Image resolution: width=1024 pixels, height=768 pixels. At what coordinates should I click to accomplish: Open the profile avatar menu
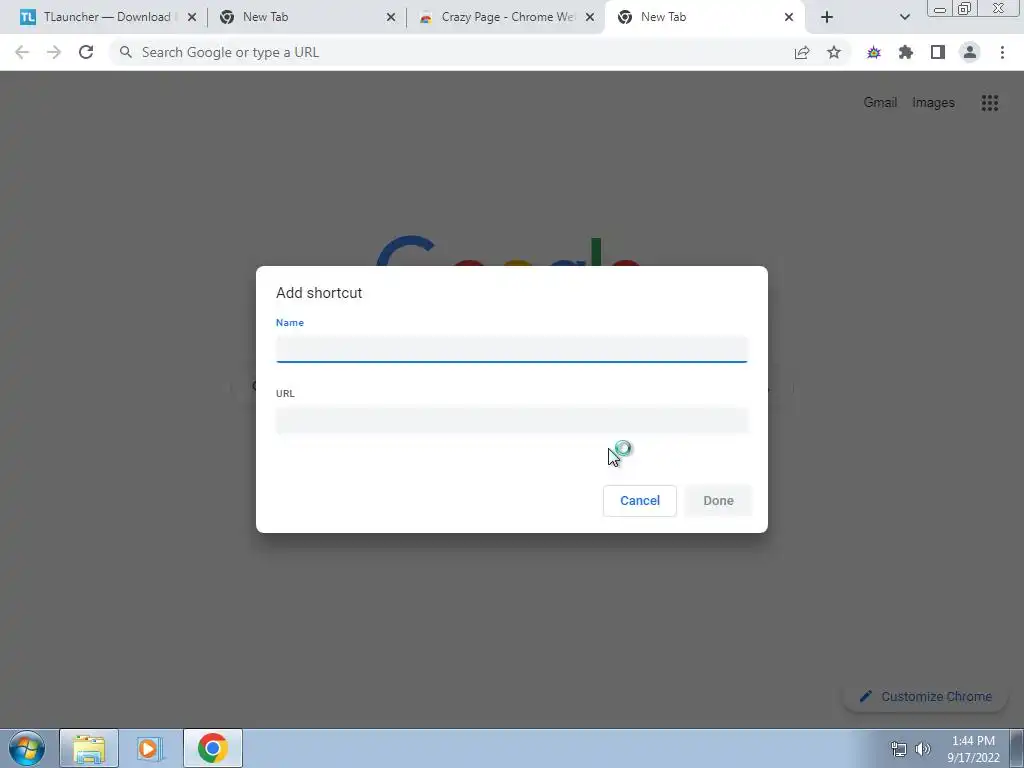click(970, 52)
